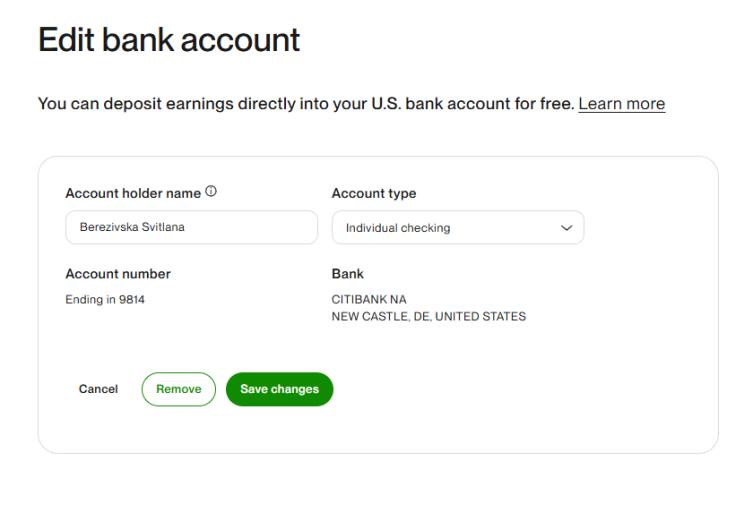Click the Edit bank account heading

(169, 40)
